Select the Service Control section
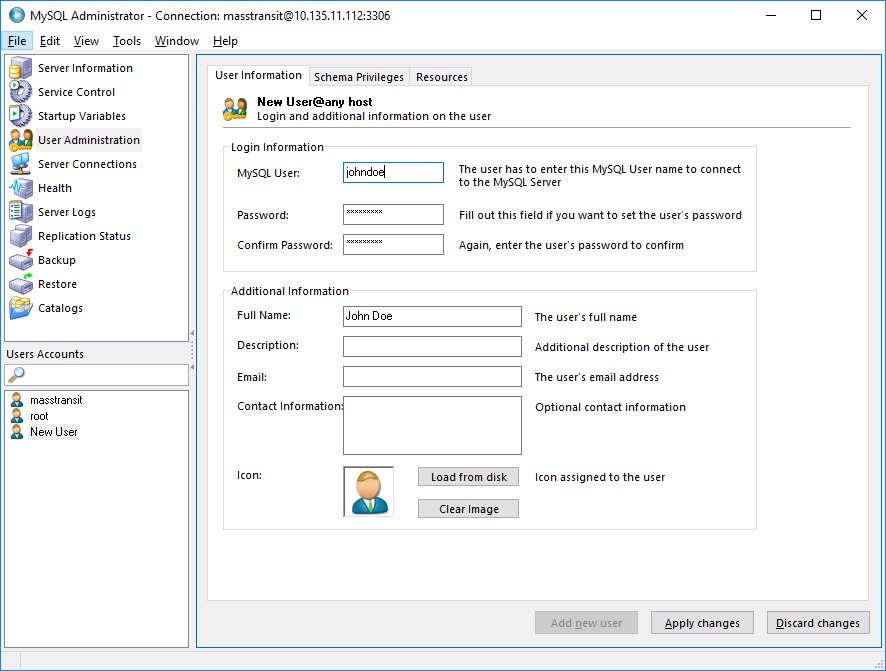The image size is (886, 671). tap(77, 91)
